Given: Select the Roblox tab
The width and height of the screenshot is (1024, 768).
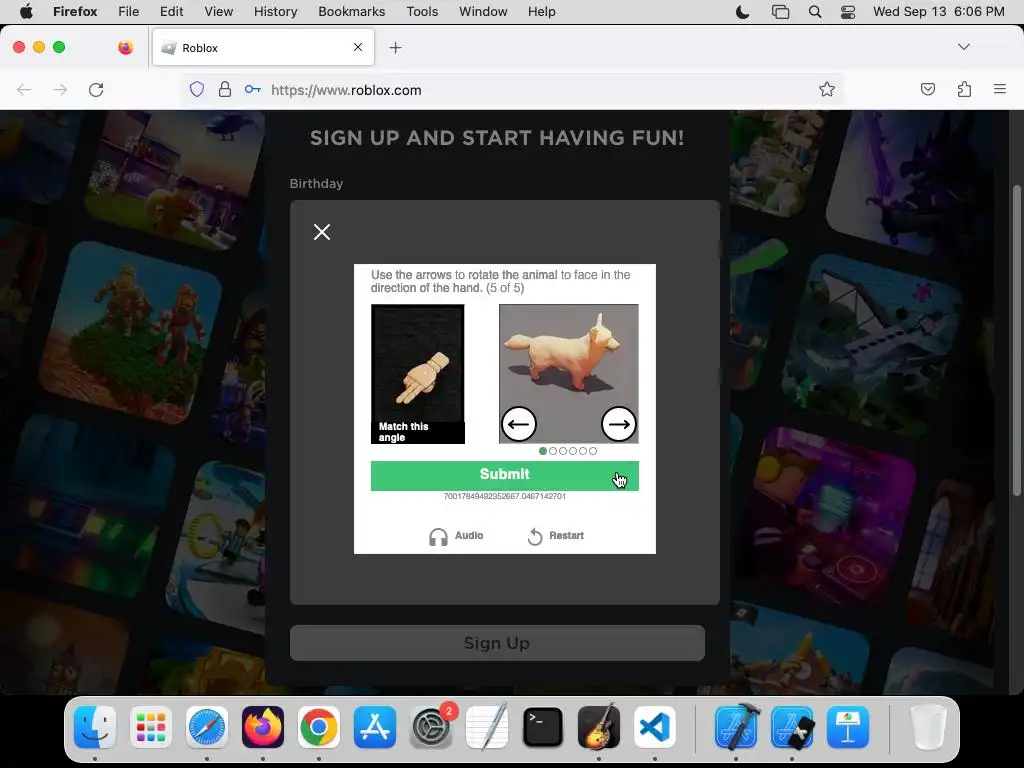Looking at the screenshot, I should pos(263,48).
